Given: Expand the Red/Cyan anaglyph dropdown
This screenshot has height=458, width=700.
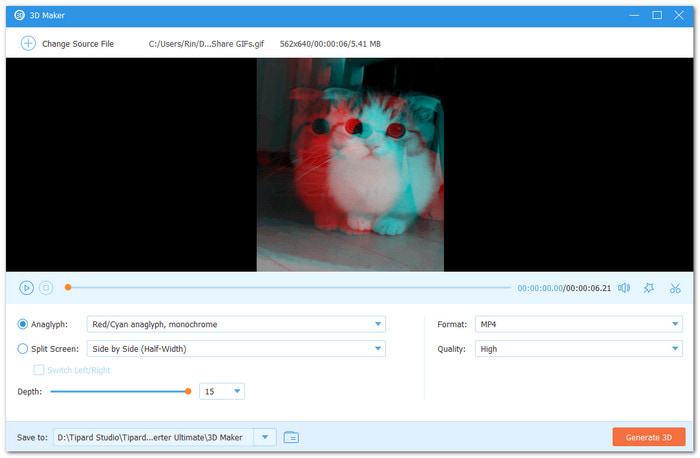Looking at the screenshot, I should pos(236,324).
